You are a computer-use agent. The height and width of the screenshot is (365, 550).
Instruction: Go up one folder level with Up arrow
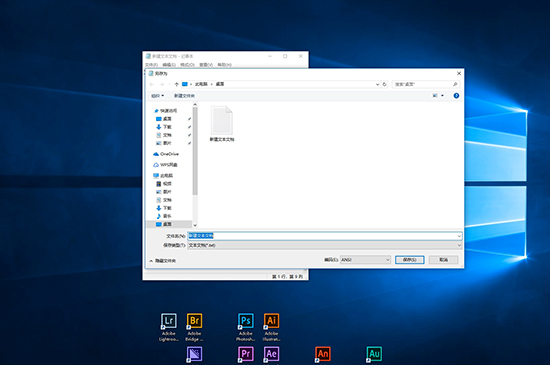pyautogui.click(x=176, y=84)
